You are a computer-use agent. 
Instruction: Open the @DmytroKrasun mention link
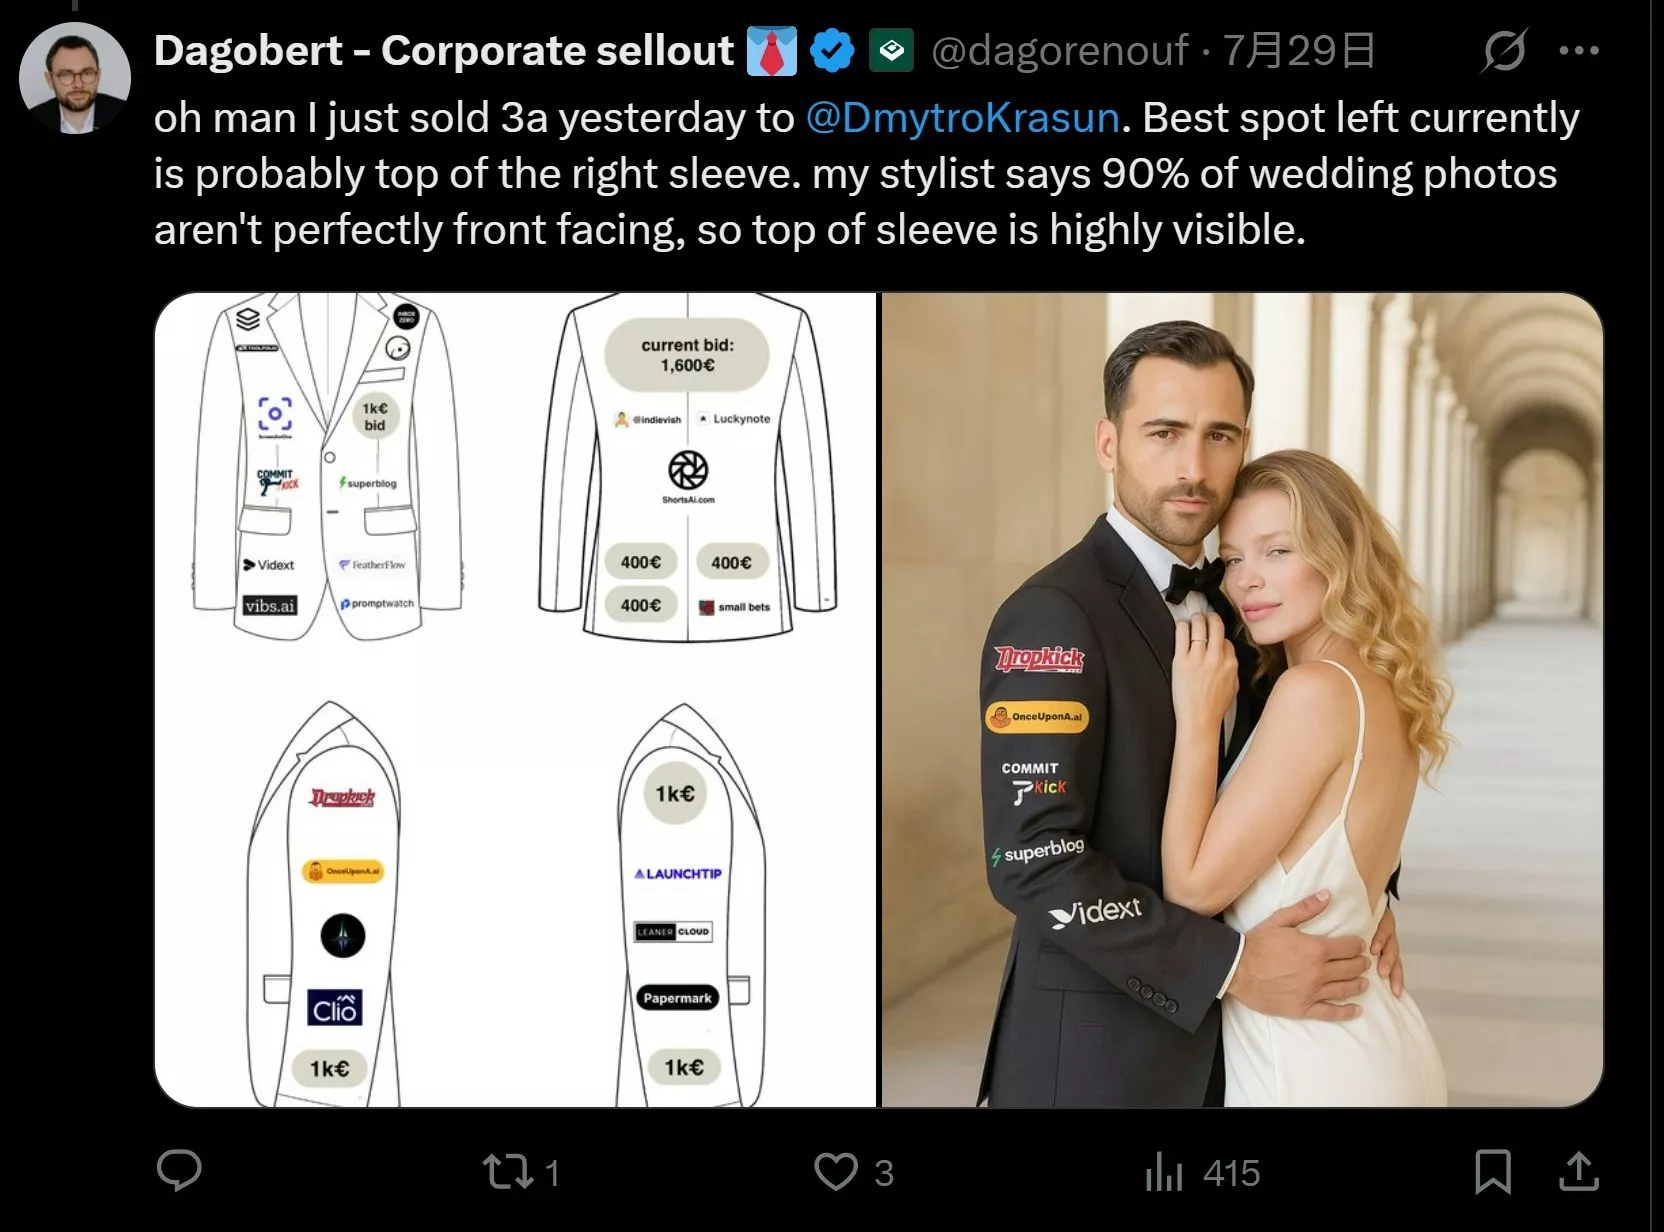[962, 118]
